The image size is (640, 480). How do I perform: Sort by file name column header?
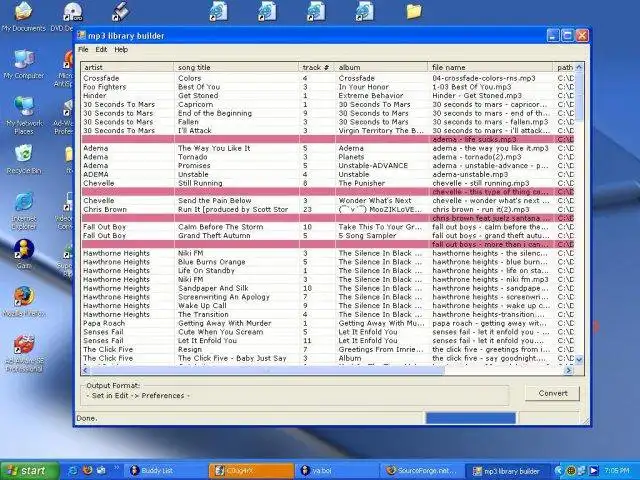tap(490, 67)
